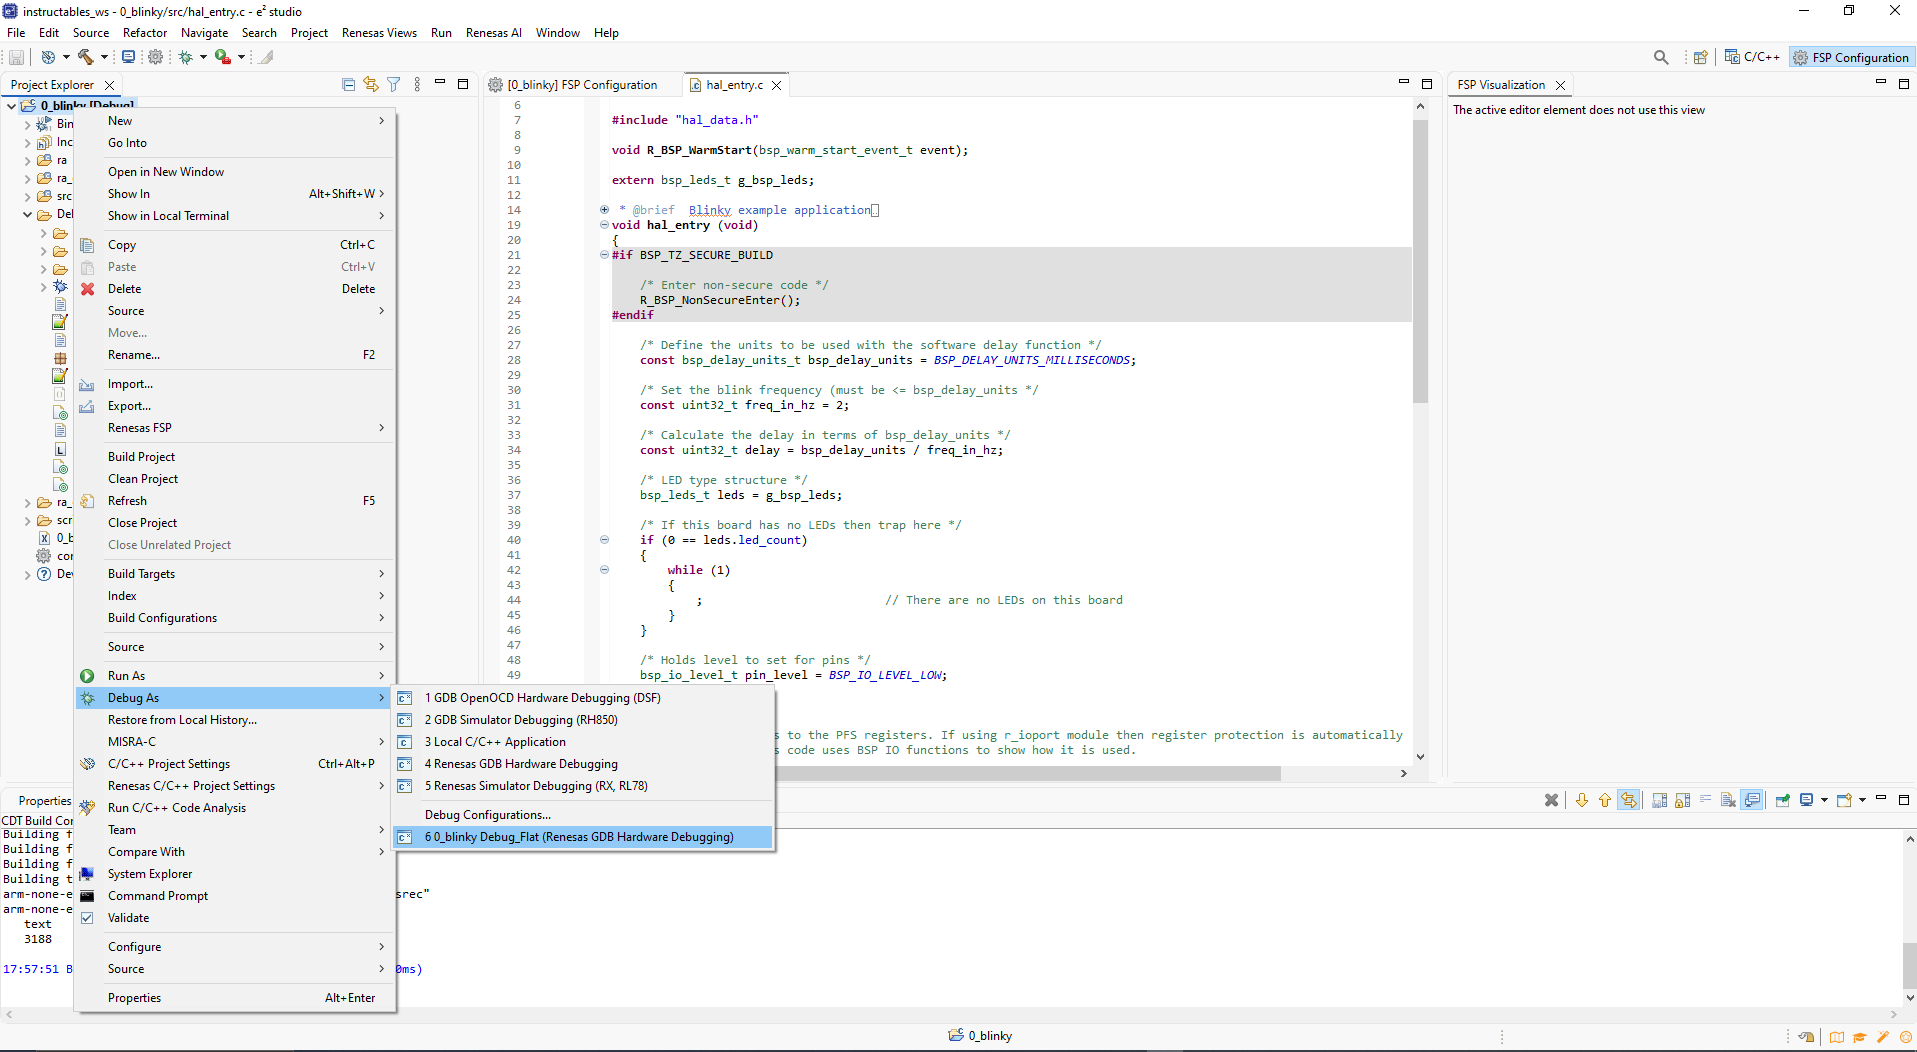Expand folded comment at line 14
The width and height of the screenshot is (1917, 1052).
(x=604, y=210)
